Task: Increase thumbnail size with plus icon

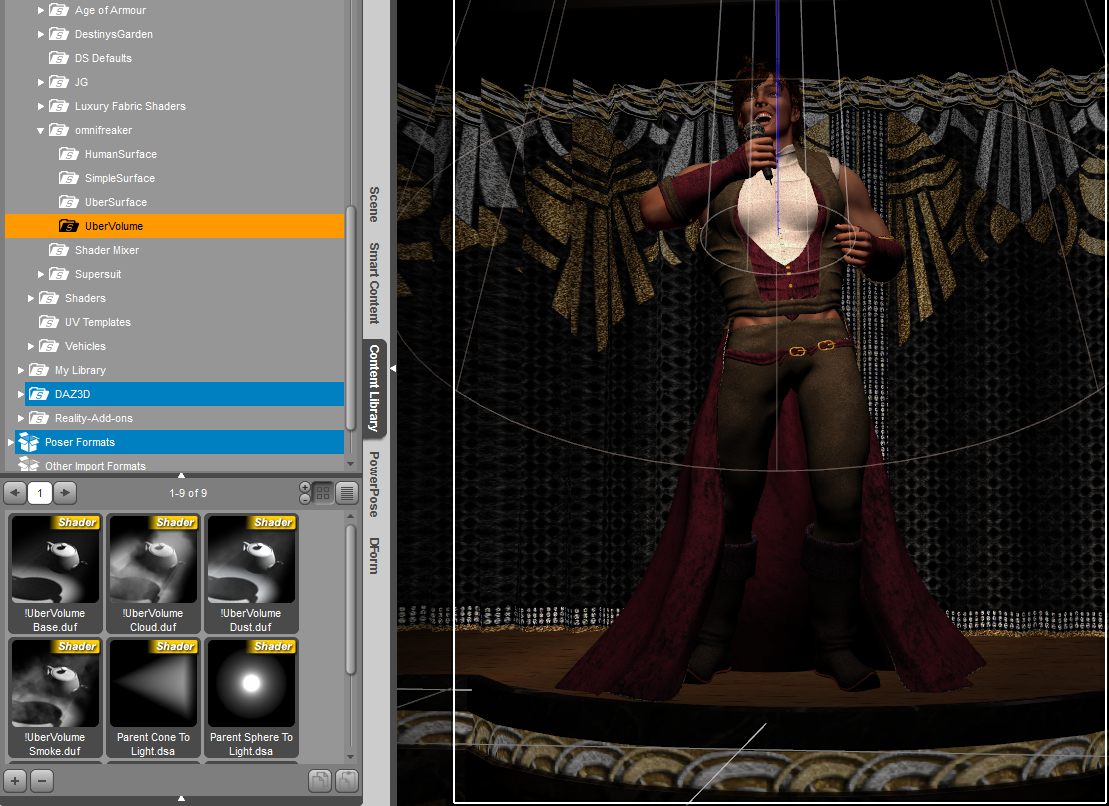Action: point(305,487)
